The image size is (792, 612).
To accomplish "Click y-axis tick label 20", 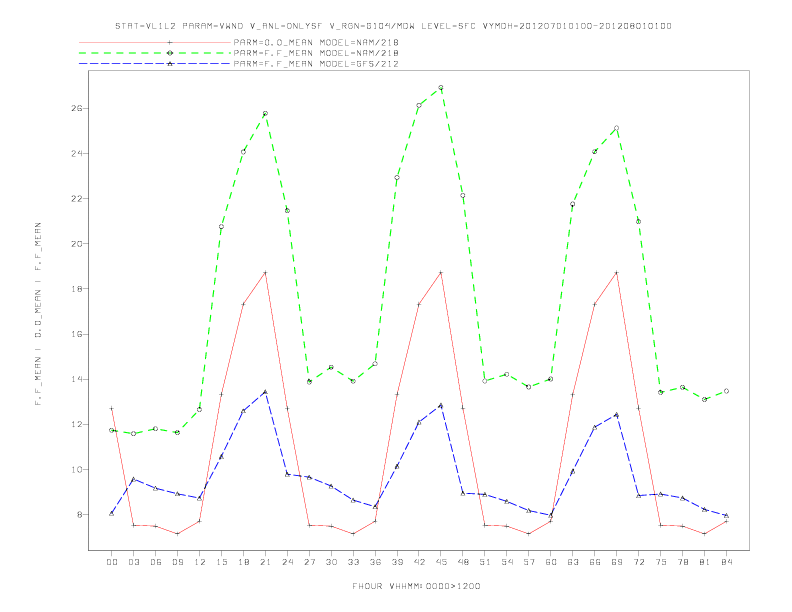I will pyautogui.click(x=76, y=244).
